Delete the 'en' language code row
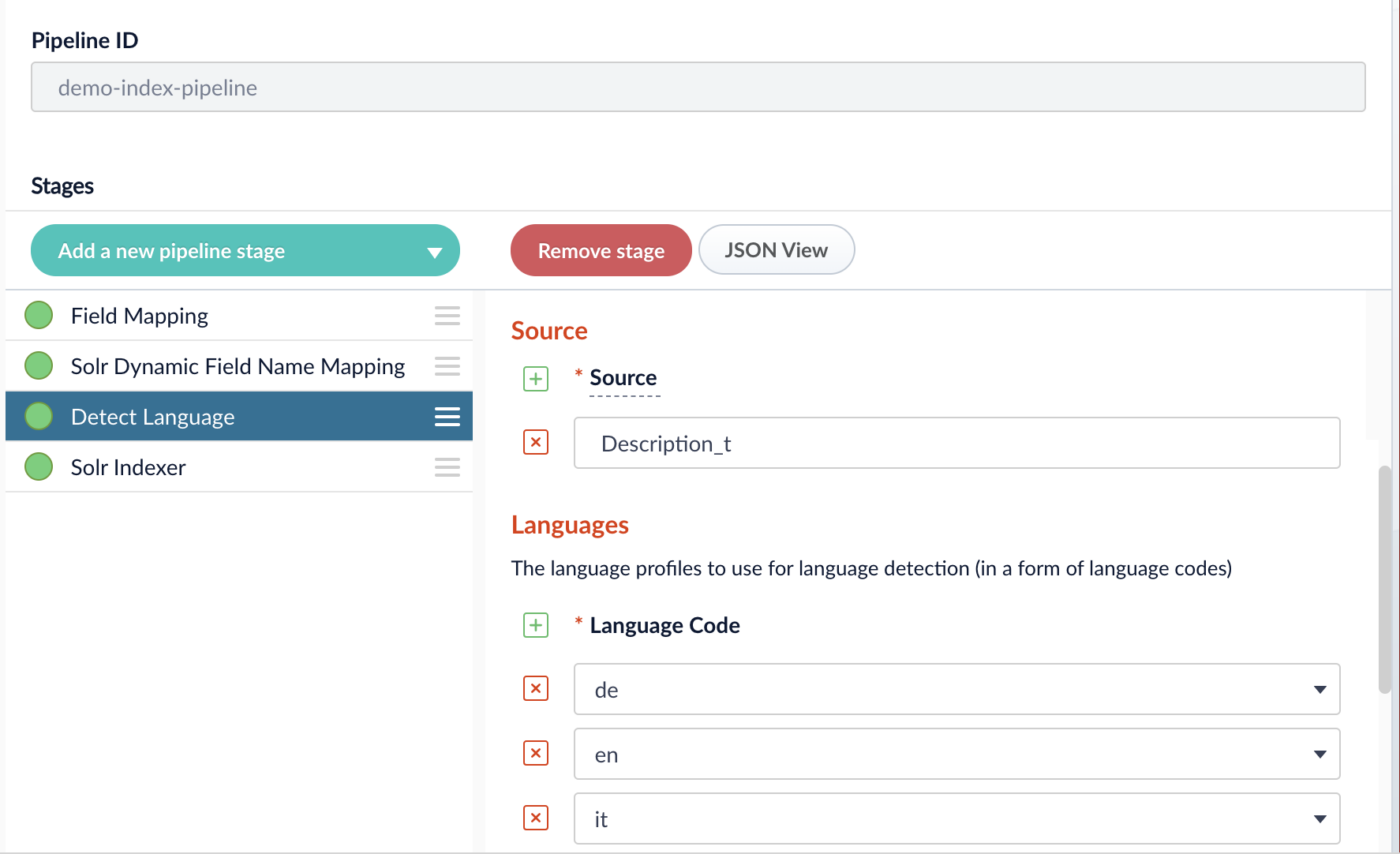The height and width of the screenshot is (854, 1400). click(537, 754)
